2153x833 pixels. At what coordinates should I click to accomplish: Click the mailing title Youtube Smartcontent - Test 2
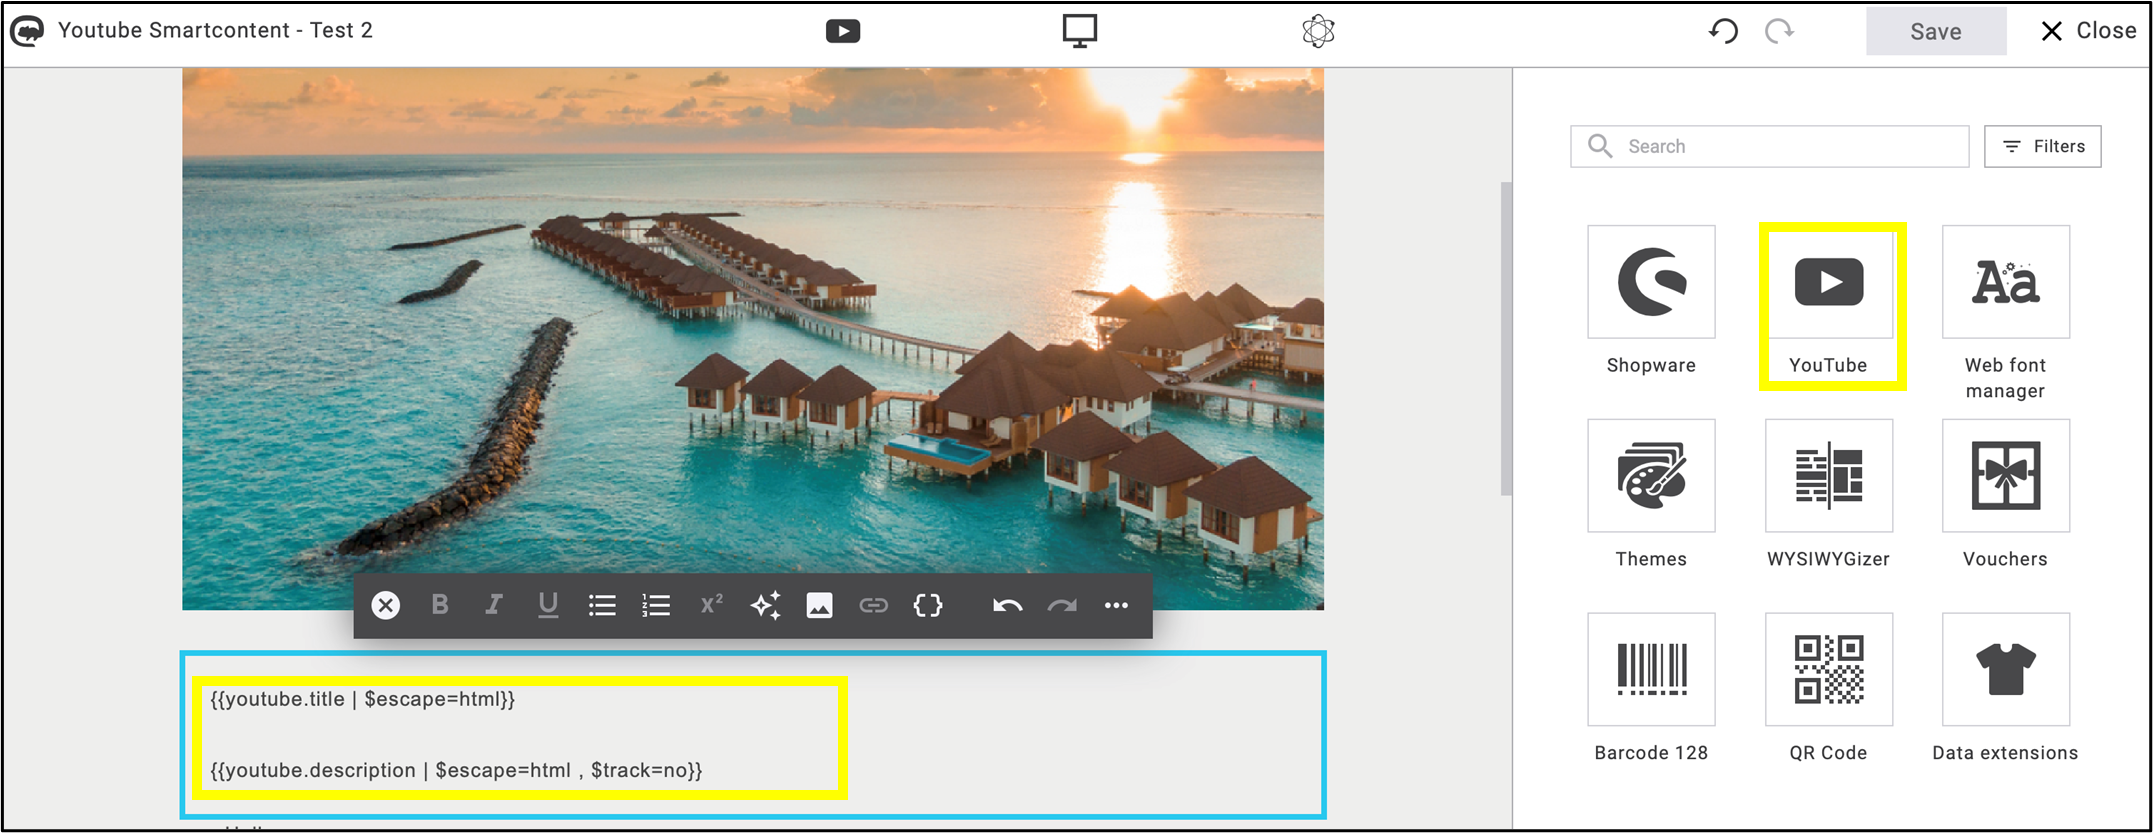215,30
